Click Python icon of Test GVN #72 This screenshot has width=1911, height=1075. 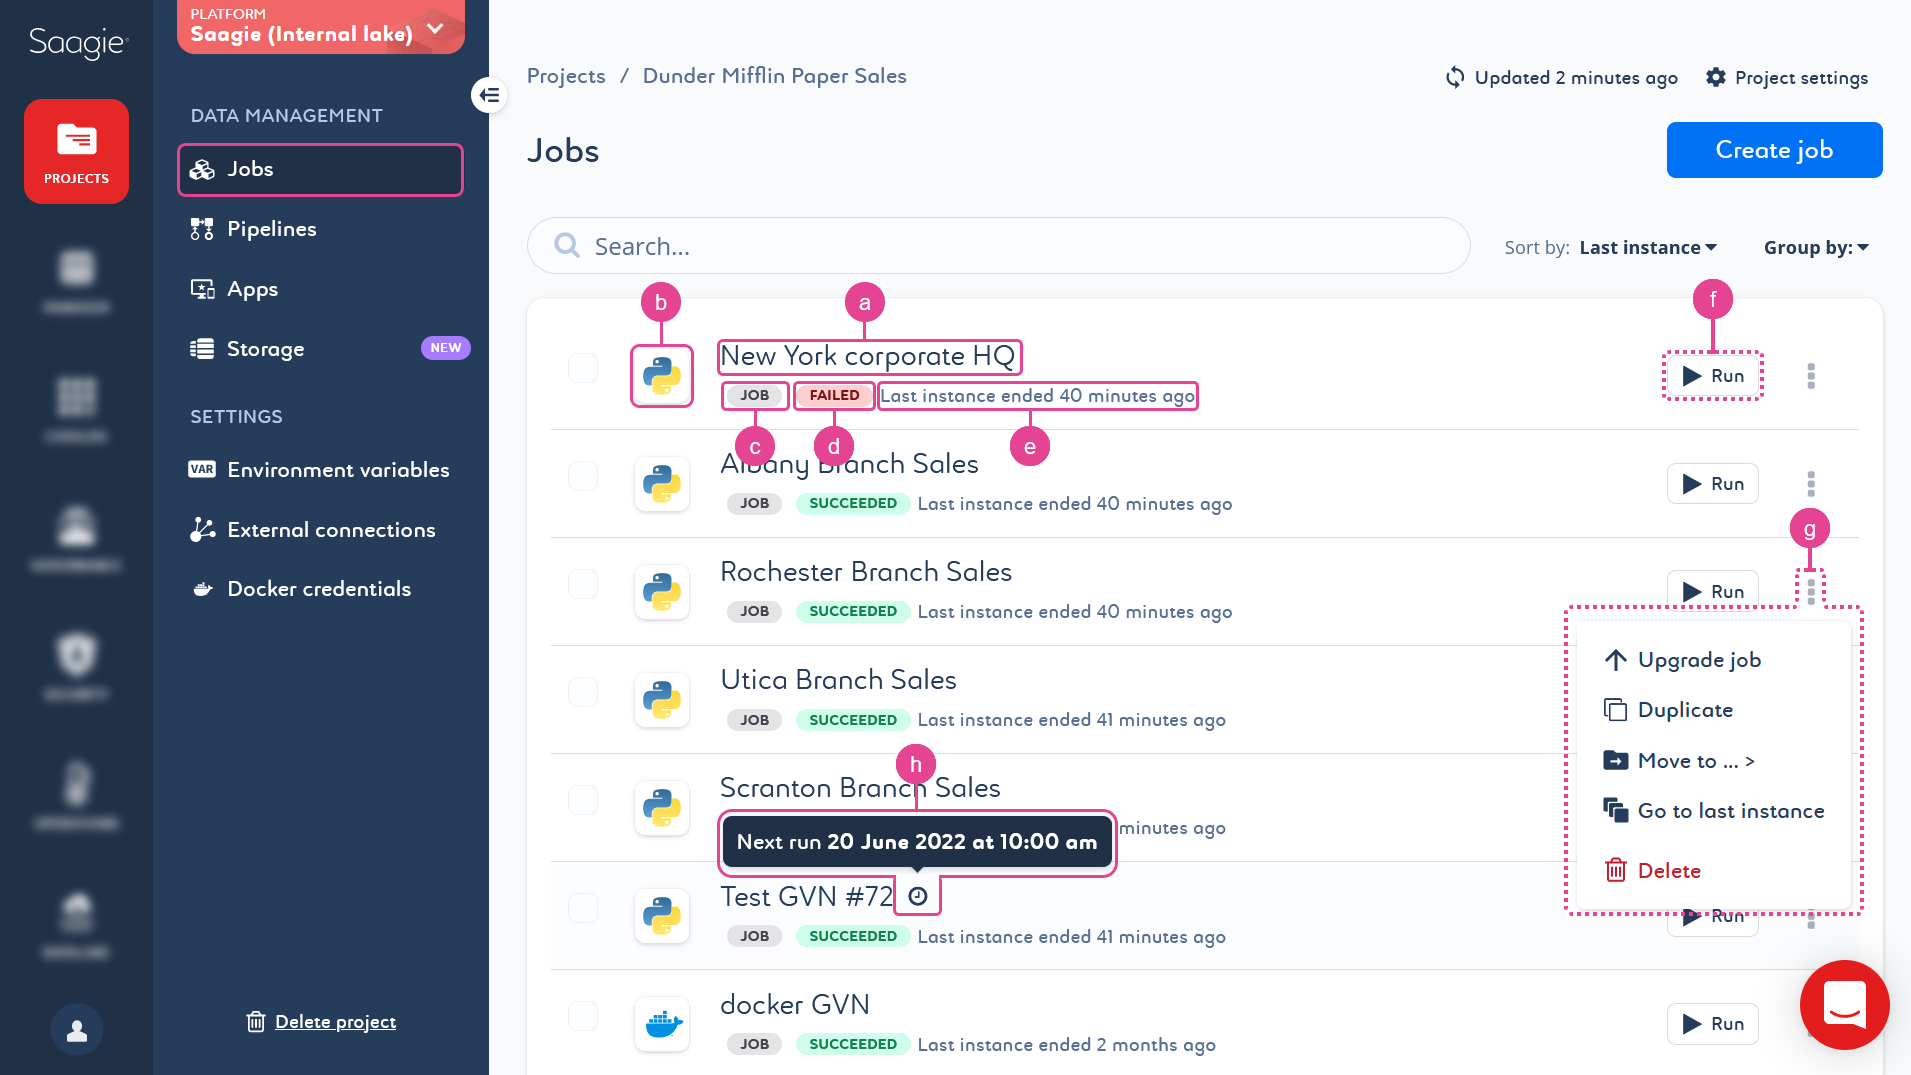tap(662, 916)
